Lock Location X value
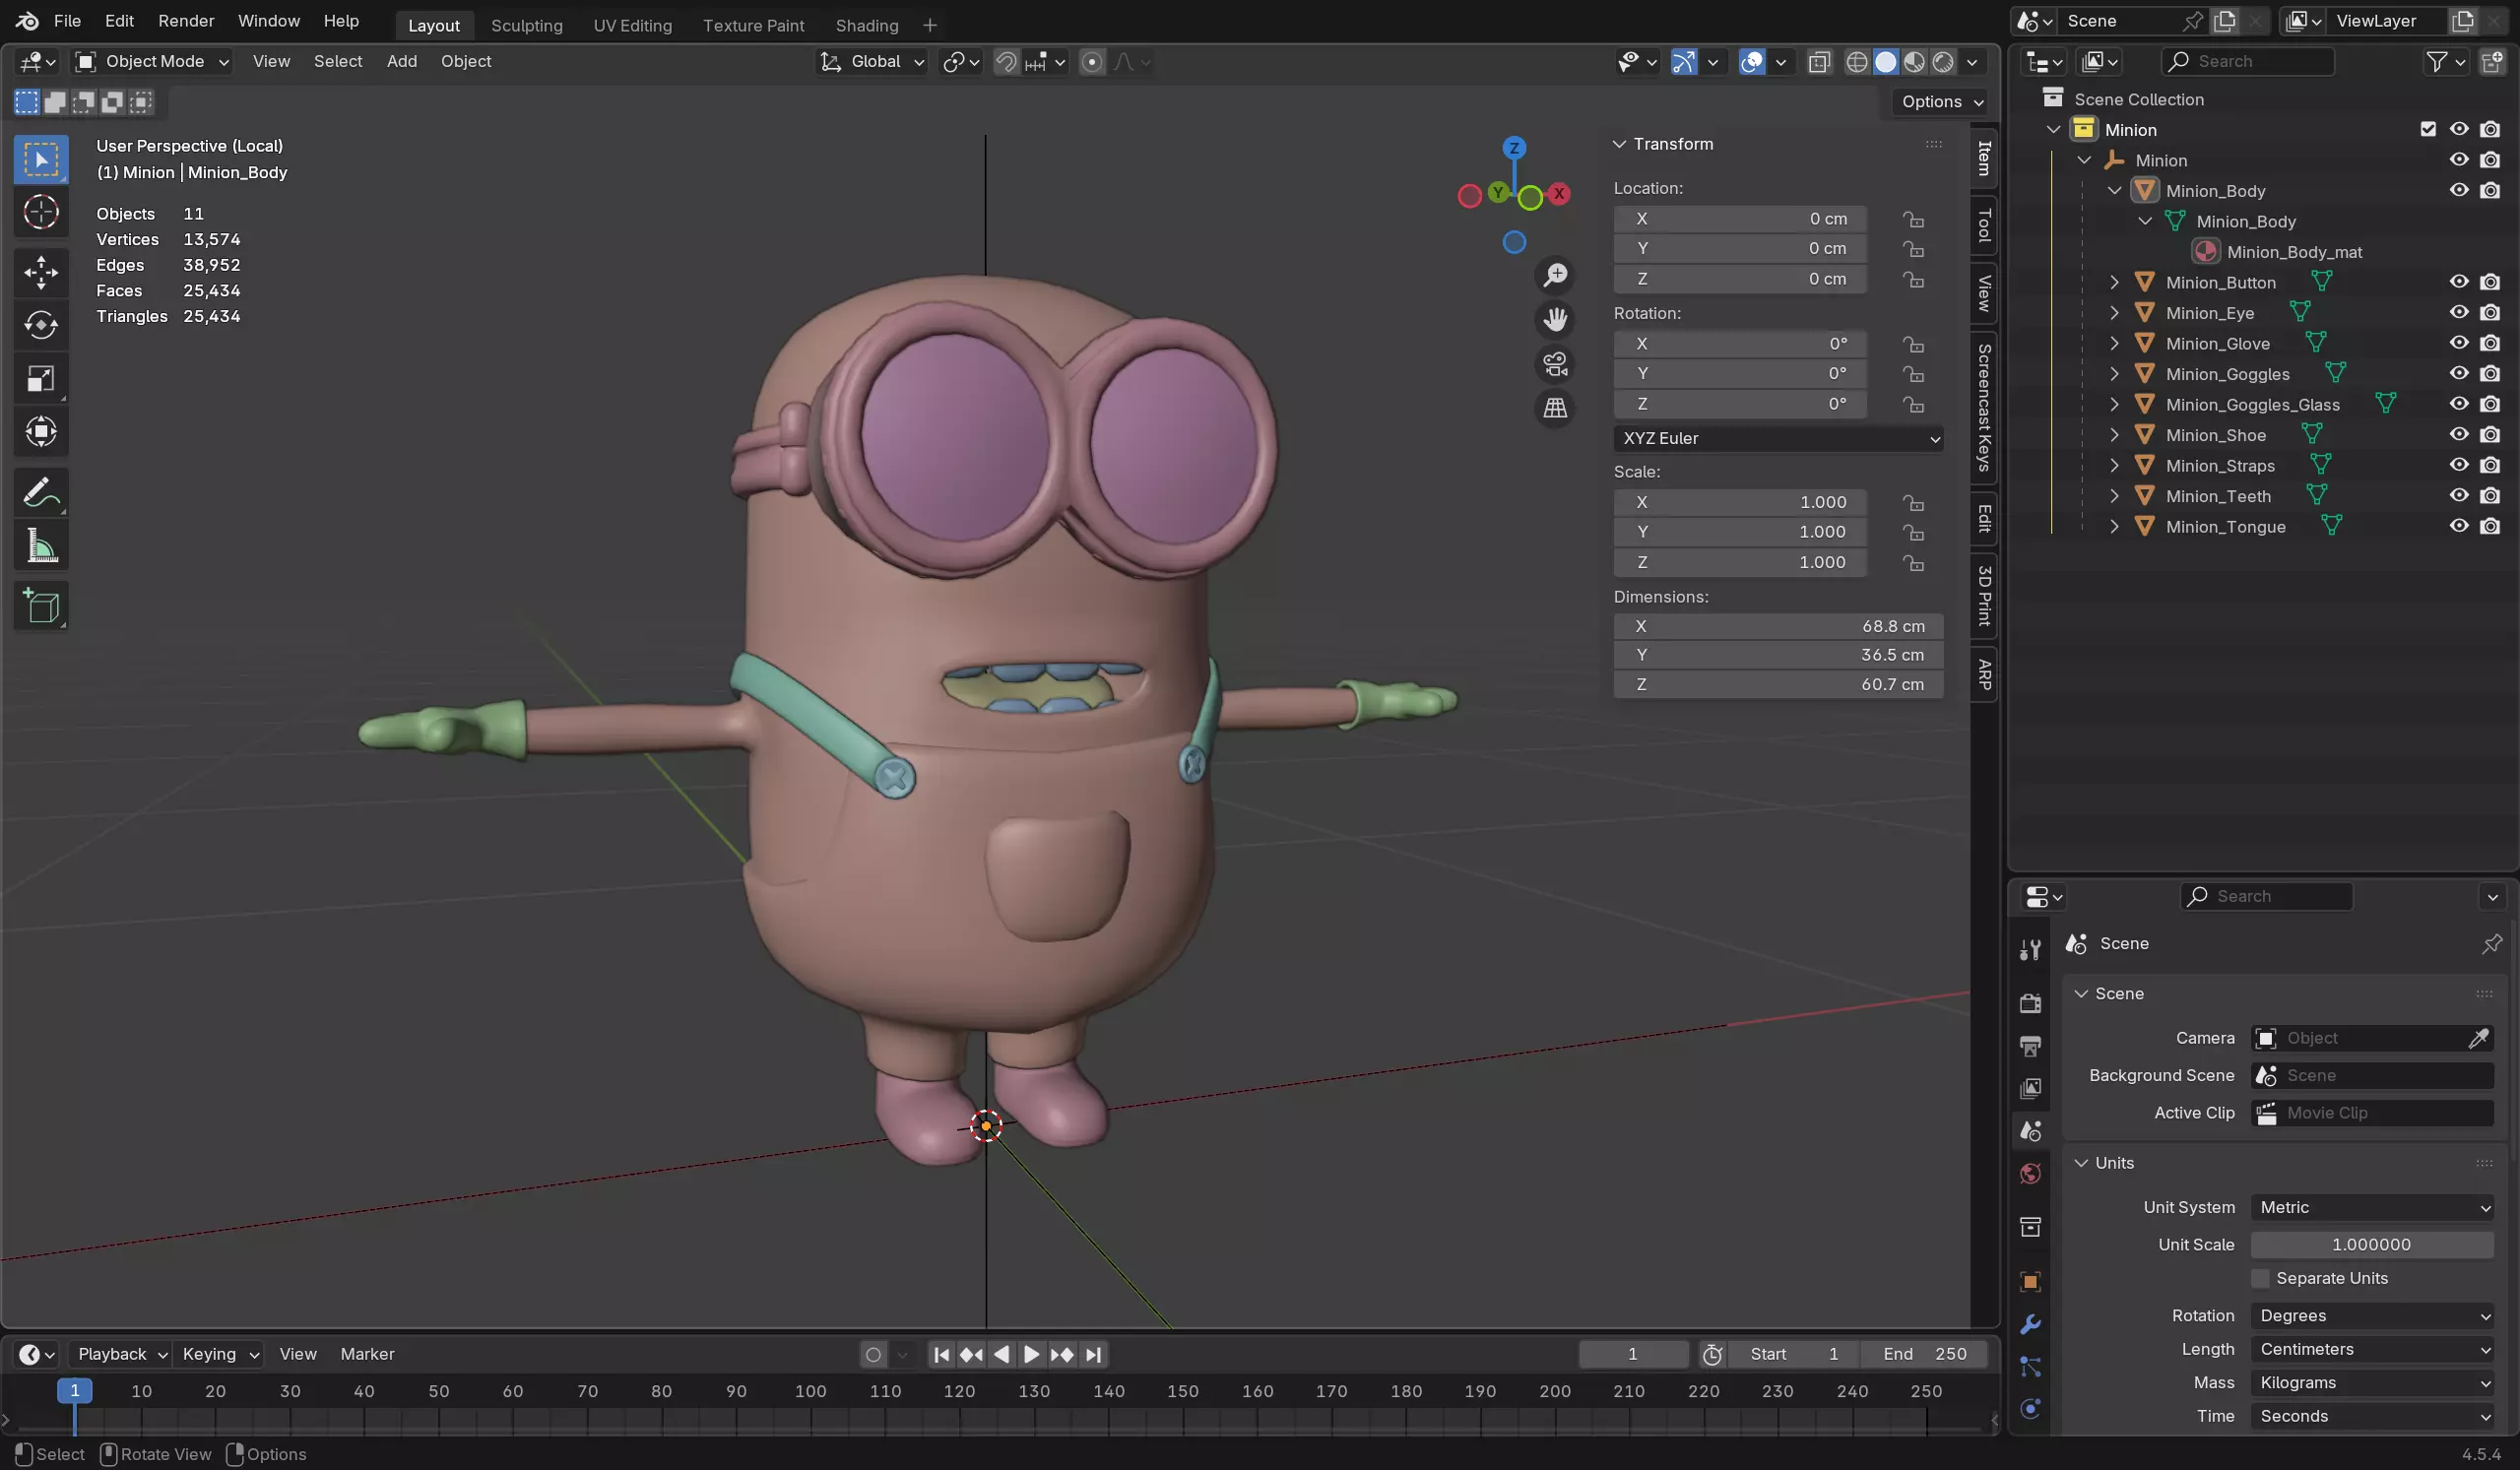Screen dimensions: 2520x1470 pyautogui.click(x=1913, y=219)
